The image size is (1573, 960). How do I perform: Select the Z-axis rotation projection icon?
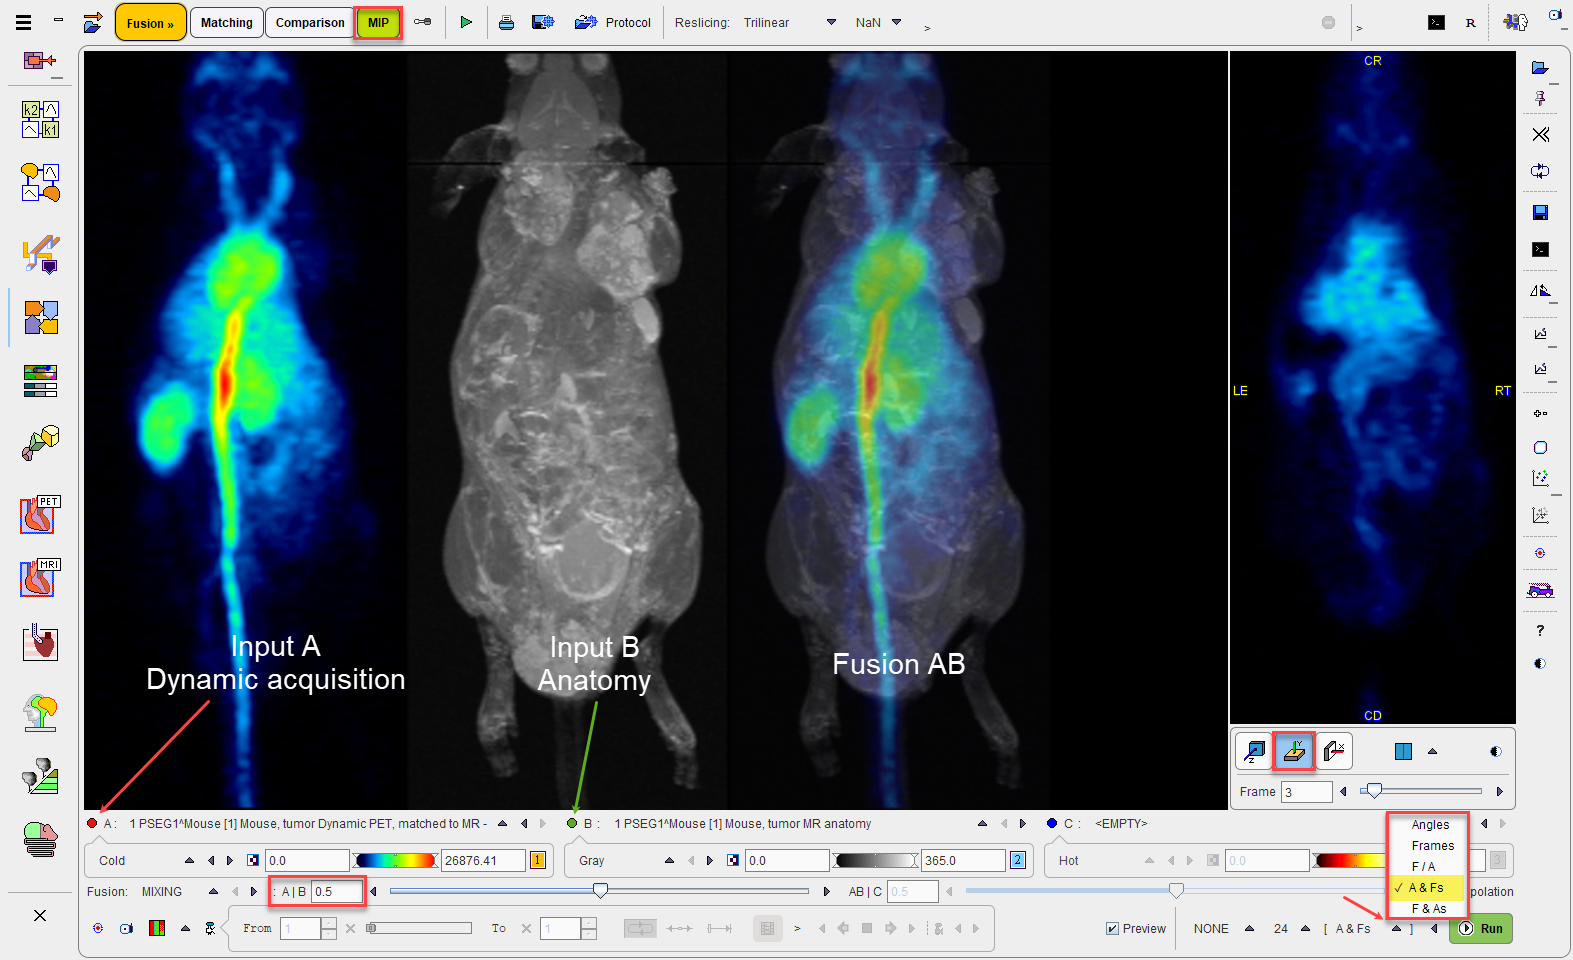click(x=1253, y=750)
